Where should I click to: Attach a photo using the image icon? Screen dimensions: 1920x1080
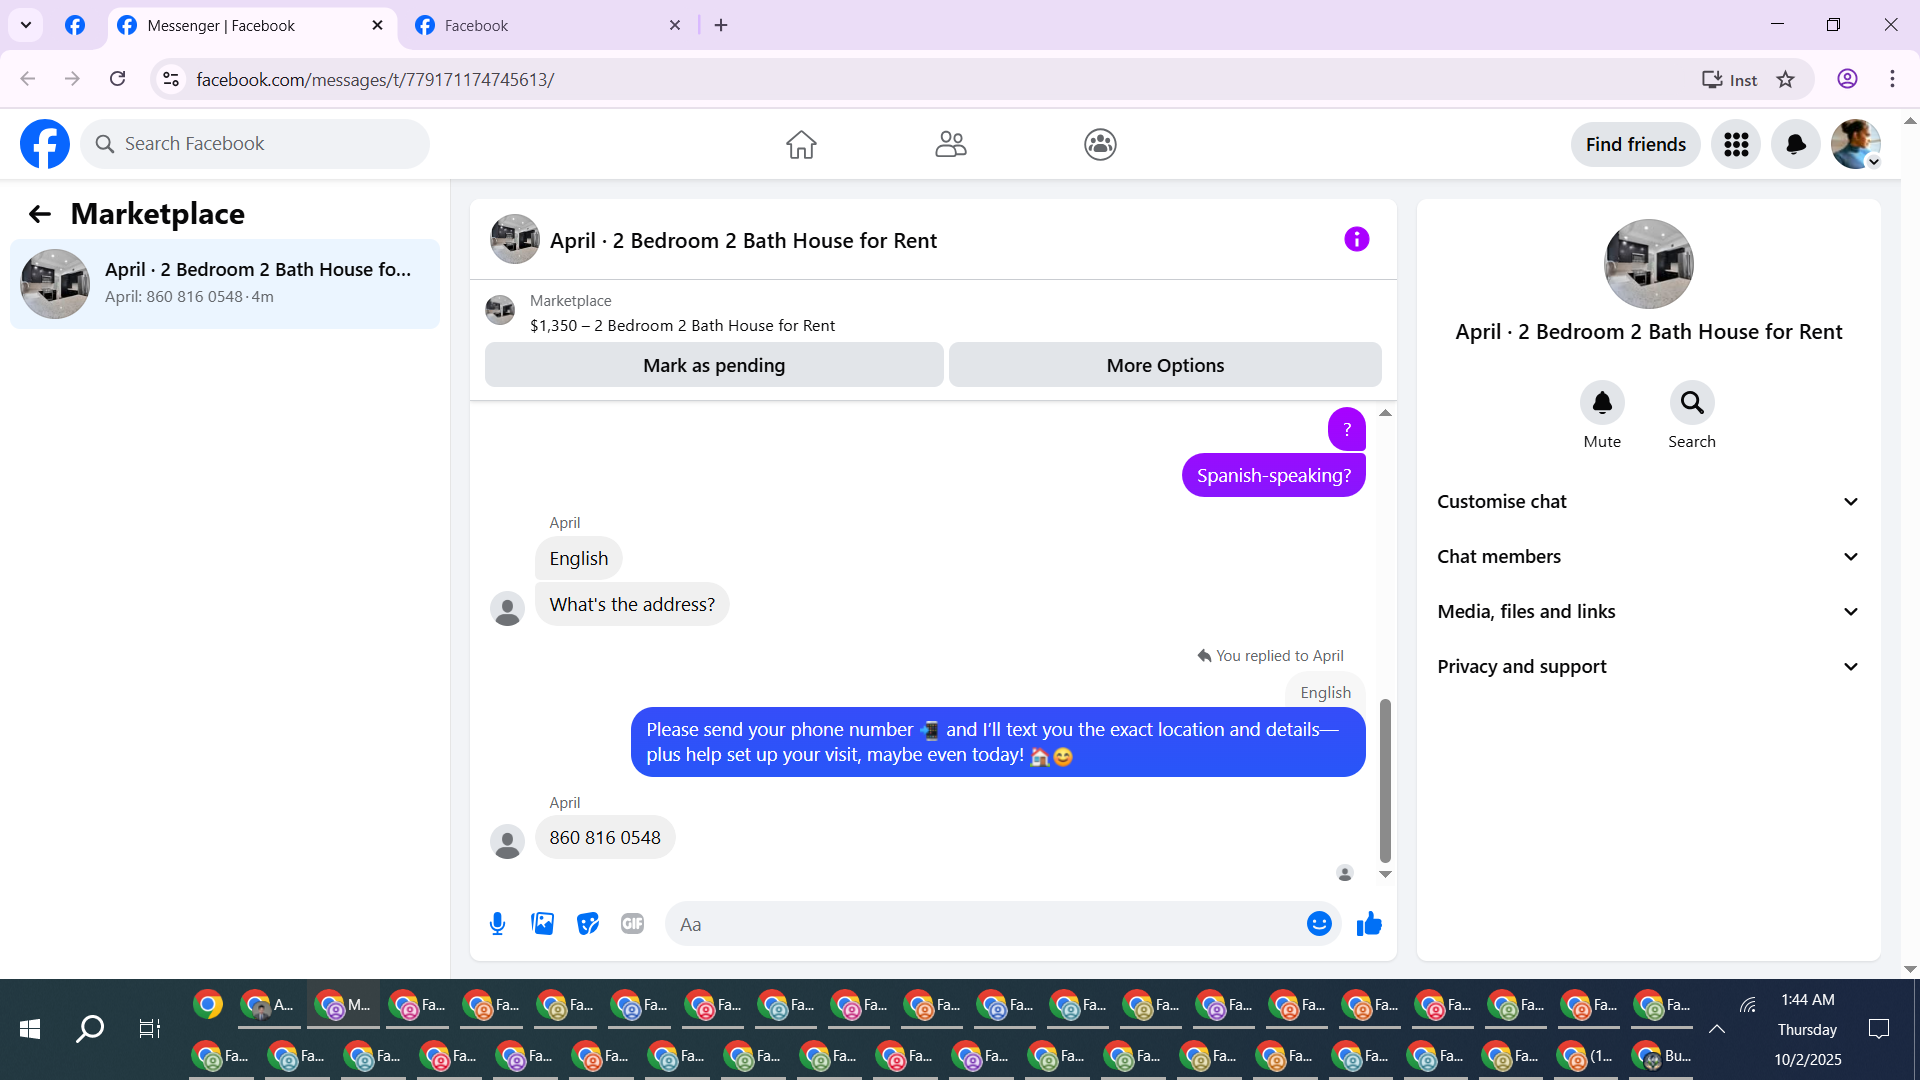click(x=542, y=924)
